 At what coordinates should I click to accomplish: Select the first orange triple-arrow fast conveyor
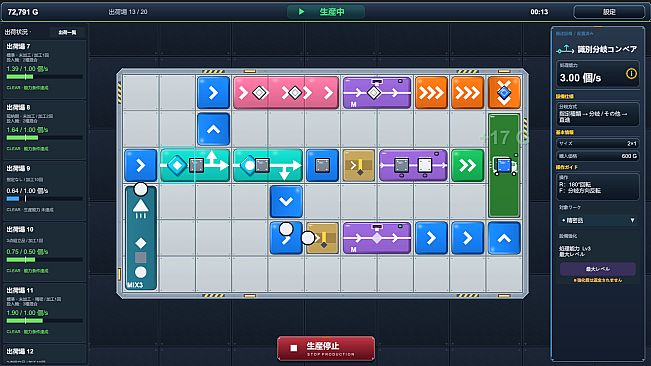coord(431,93)
